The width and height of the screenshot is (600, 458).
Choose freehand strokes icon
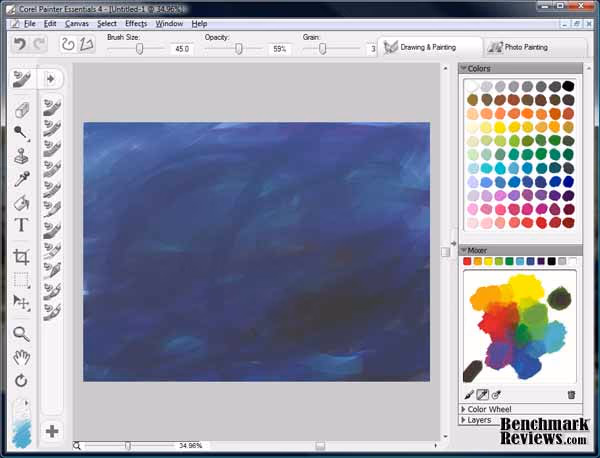point(68,44)
